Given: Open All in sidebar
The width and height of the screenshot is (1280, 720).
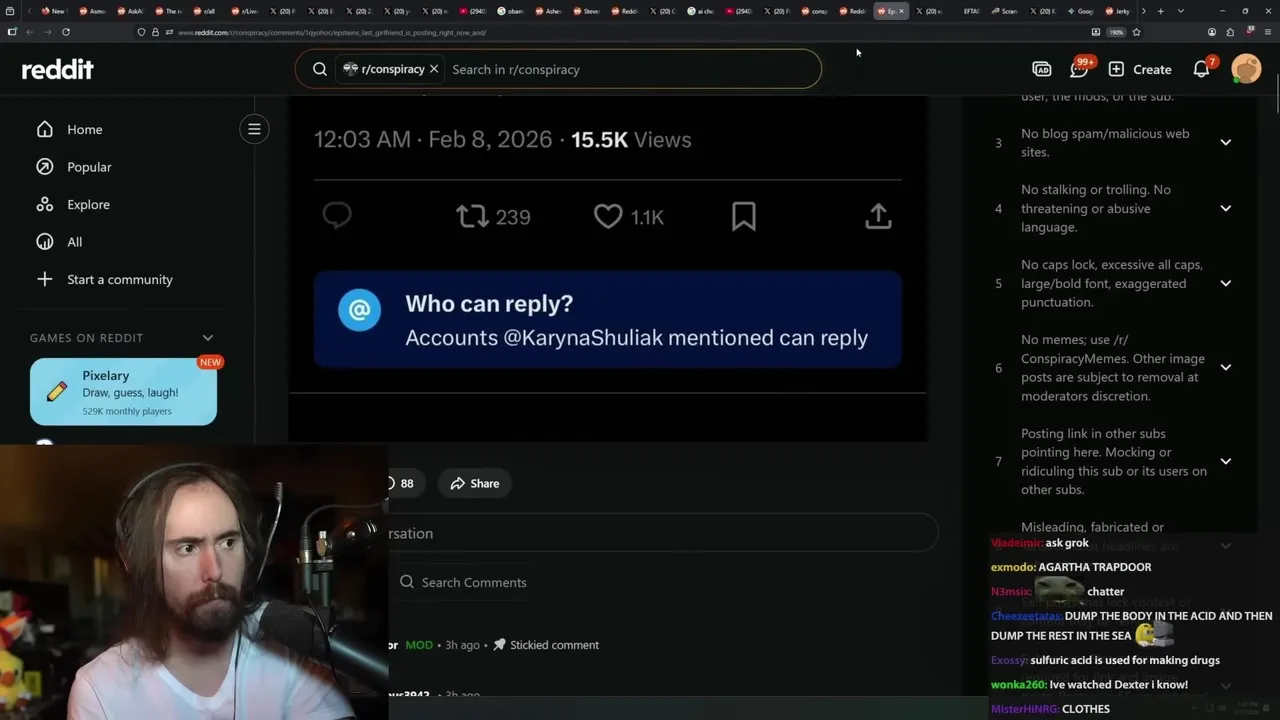Looking at the screenshot, I should pos(74,242).
